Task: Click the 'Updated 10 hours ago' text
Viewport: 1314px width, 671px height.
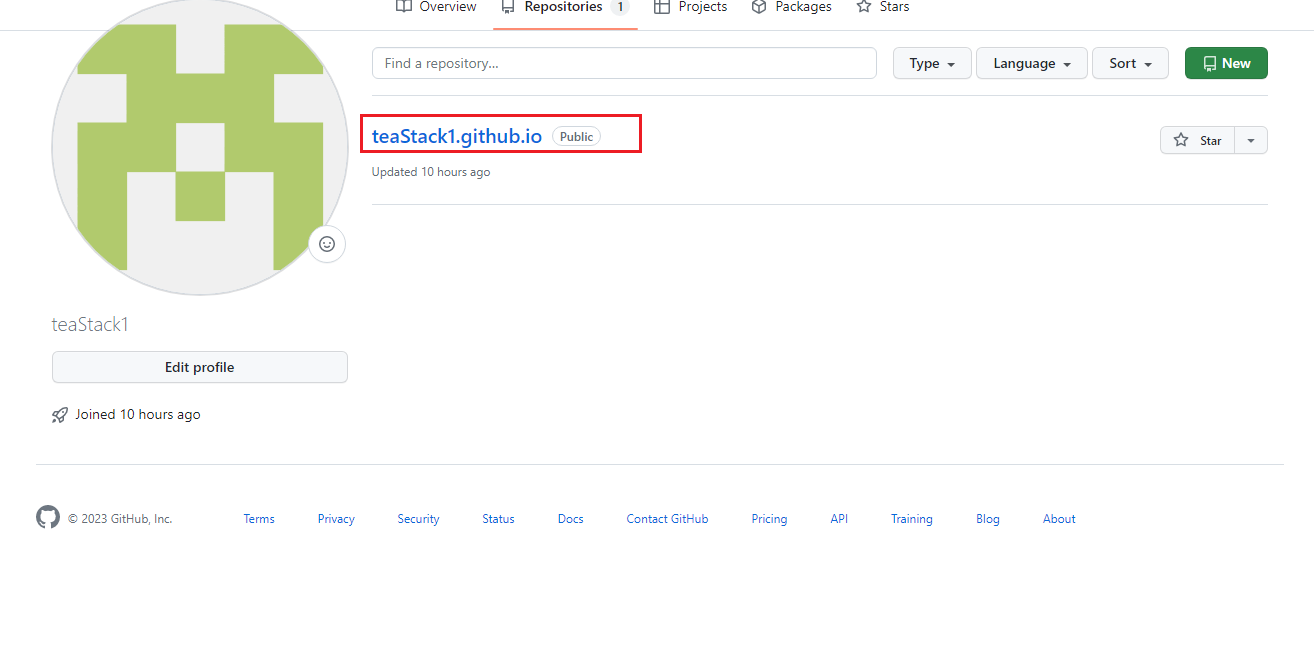Action: 431,172
